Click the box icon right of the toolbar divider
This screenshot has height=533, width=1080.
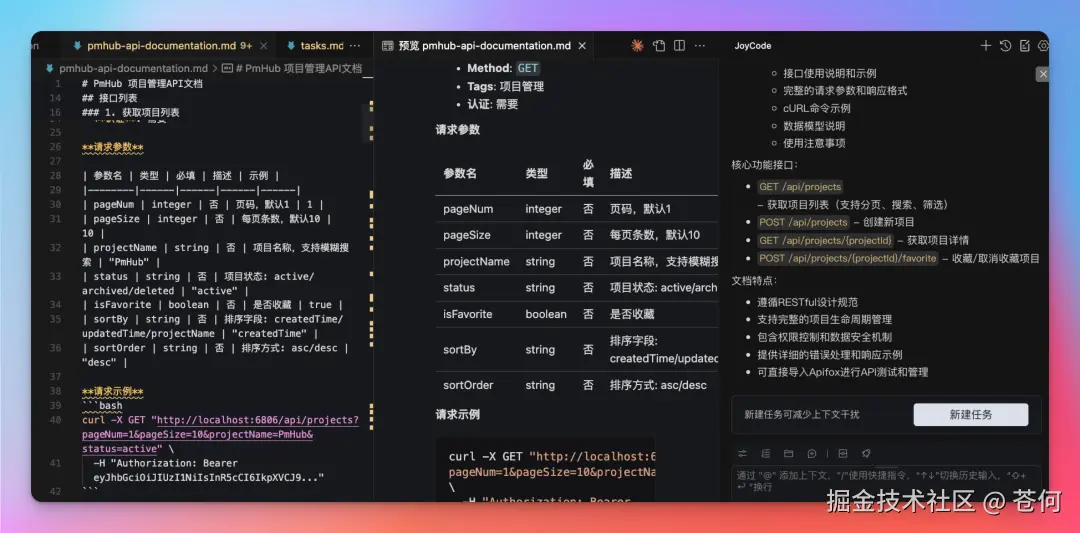point(842,453)
